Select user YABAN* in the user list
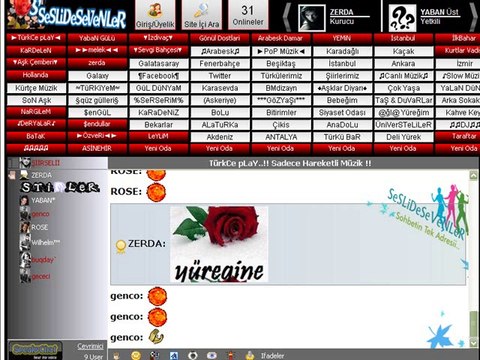Screen dimensions: 480x360 [x=43, y=200]
